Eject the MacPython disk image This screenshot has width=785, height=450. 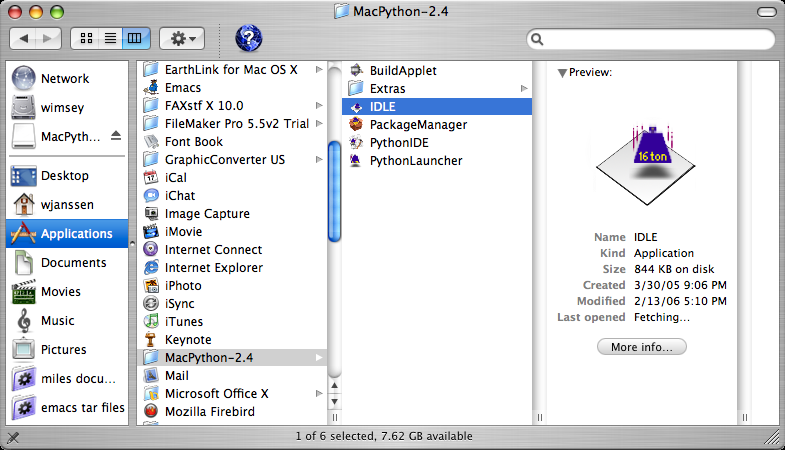pos(116,136)
